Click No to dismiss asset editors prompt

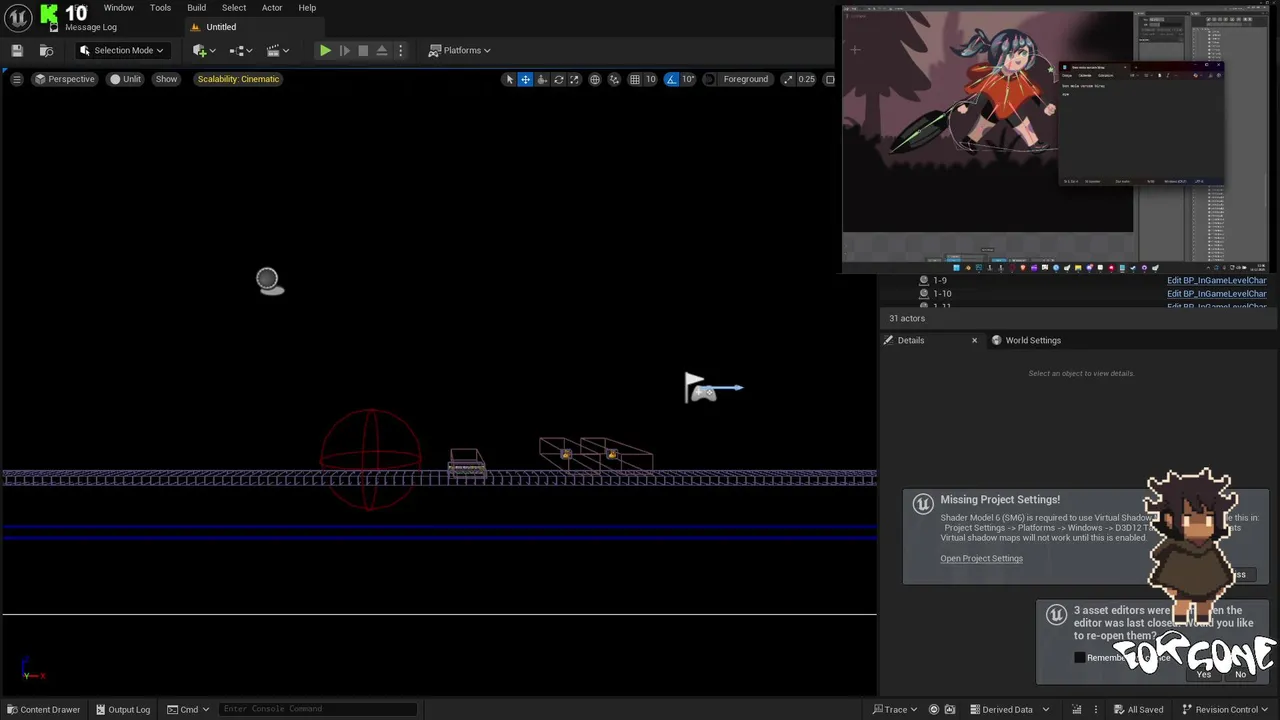point(1240,674)
